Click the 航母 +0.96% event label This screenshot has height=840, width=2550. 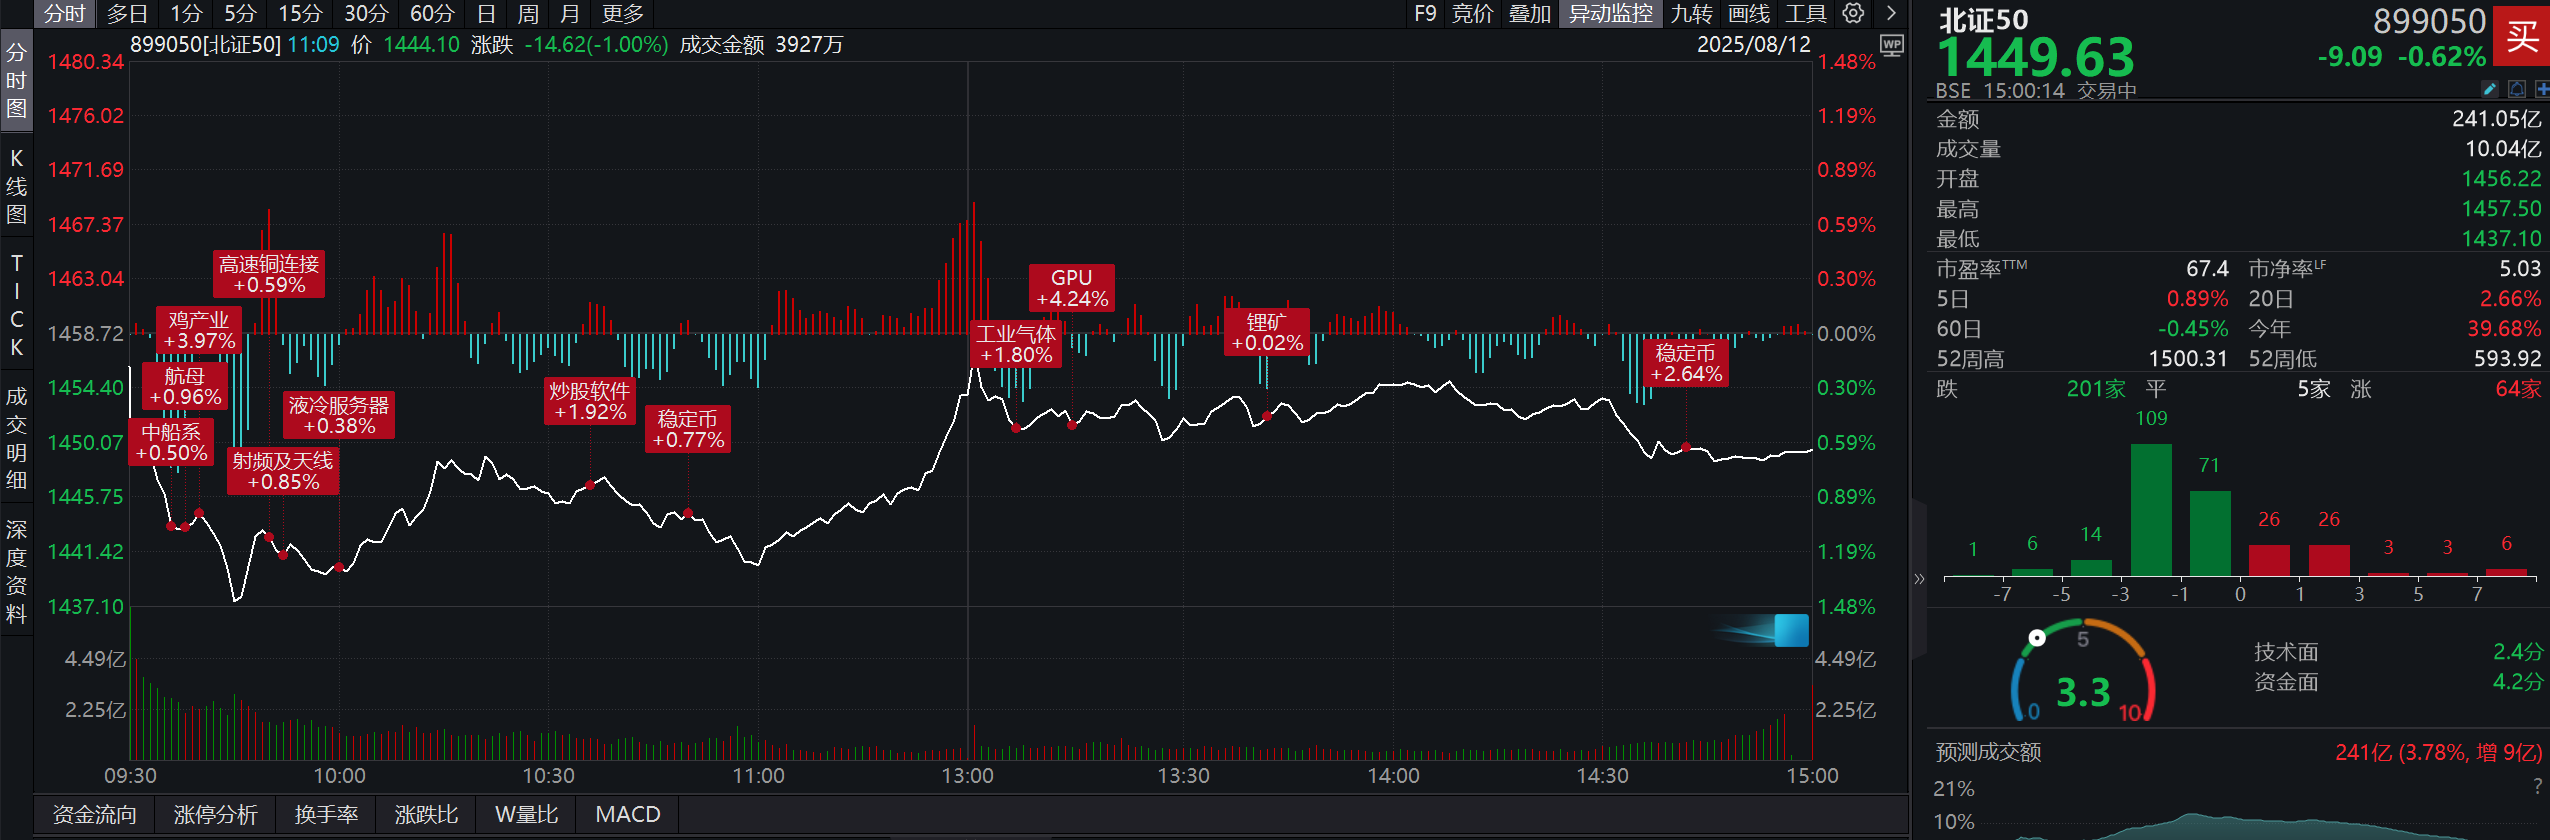click(185, 386)
